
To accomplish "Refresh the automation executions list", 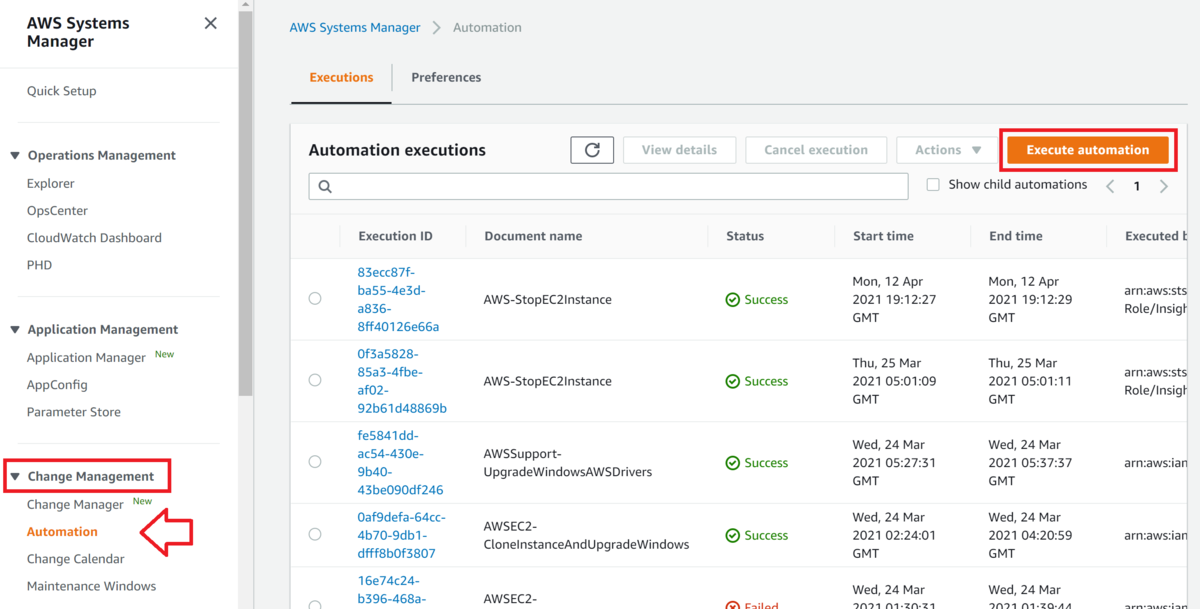I will pos(592,150).
